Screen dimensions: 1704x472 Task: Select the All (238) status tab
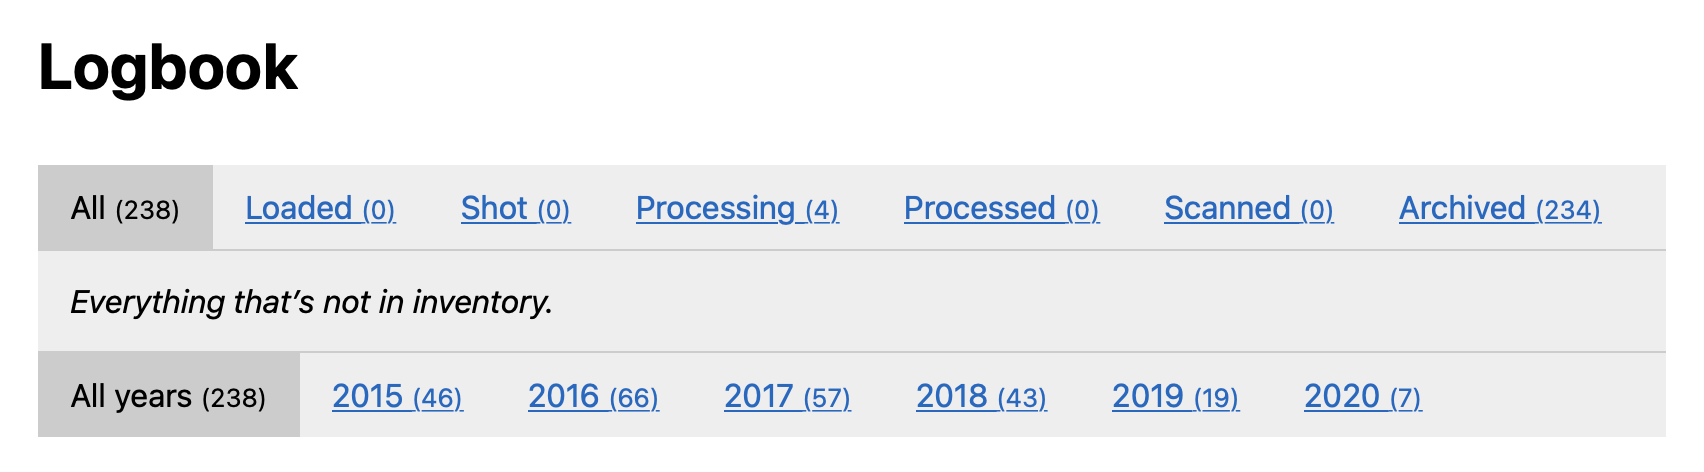point(125,208)
